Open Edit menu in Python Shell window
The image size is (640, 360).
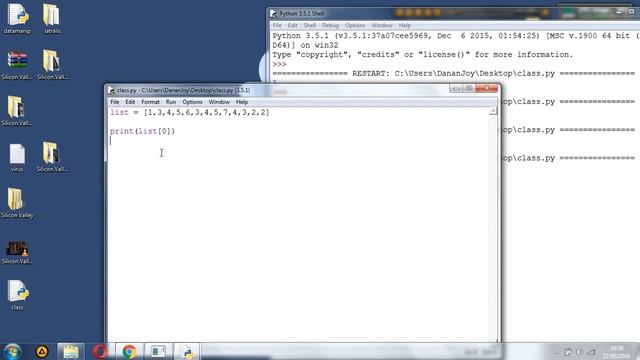tap(292, 25)
